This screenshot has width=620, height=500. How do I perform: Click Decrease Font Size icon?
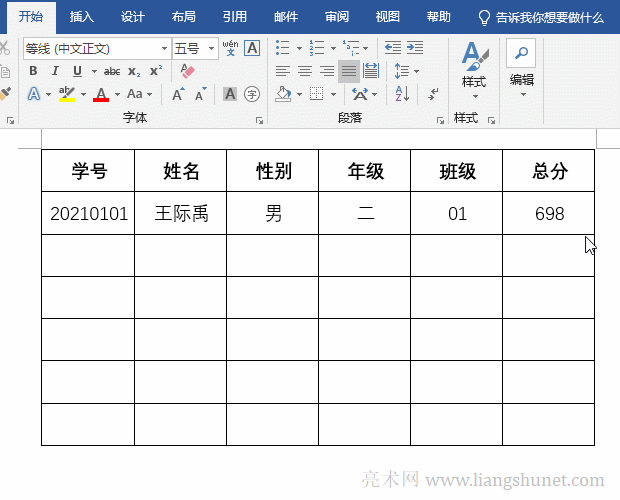pos(200,94)
